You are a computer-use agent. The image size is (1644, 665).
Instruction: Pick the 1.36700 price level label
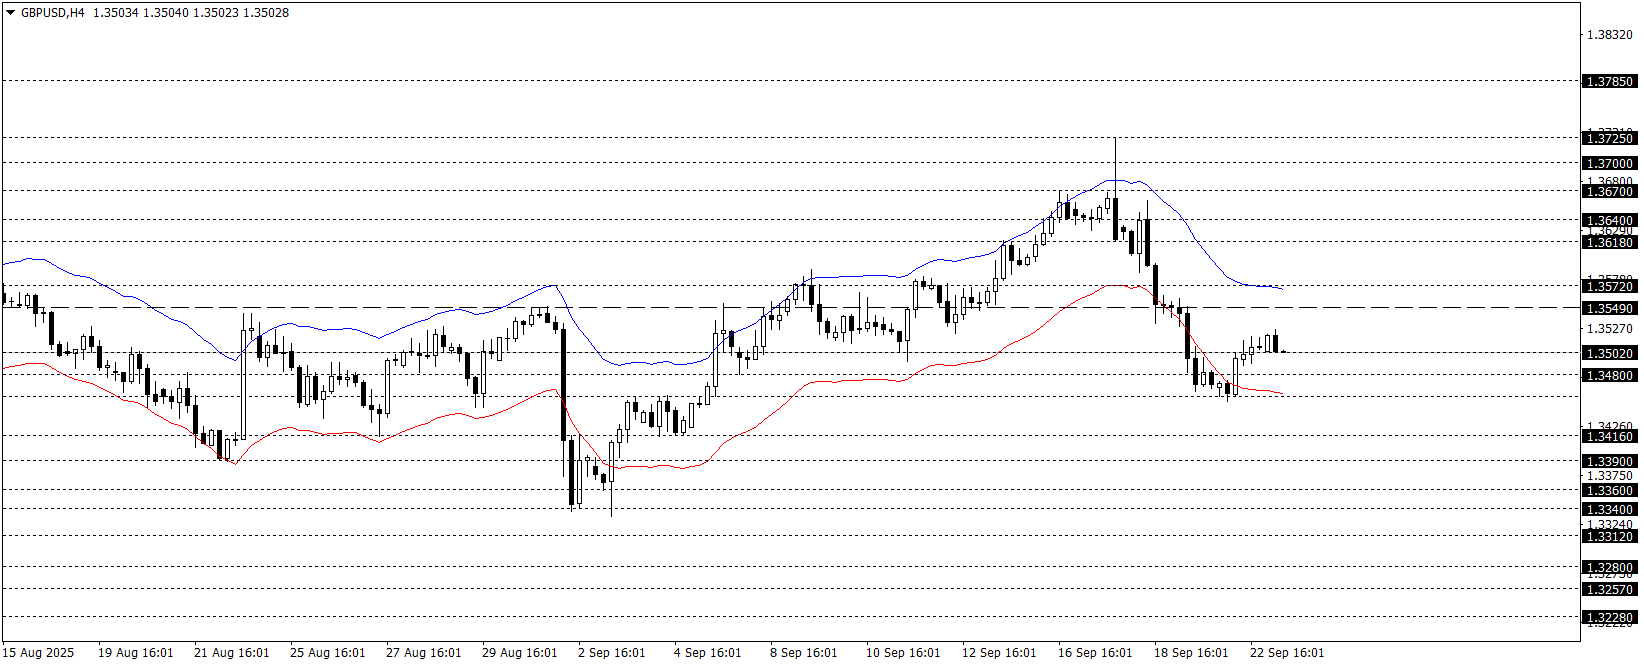click(1610, 191)
